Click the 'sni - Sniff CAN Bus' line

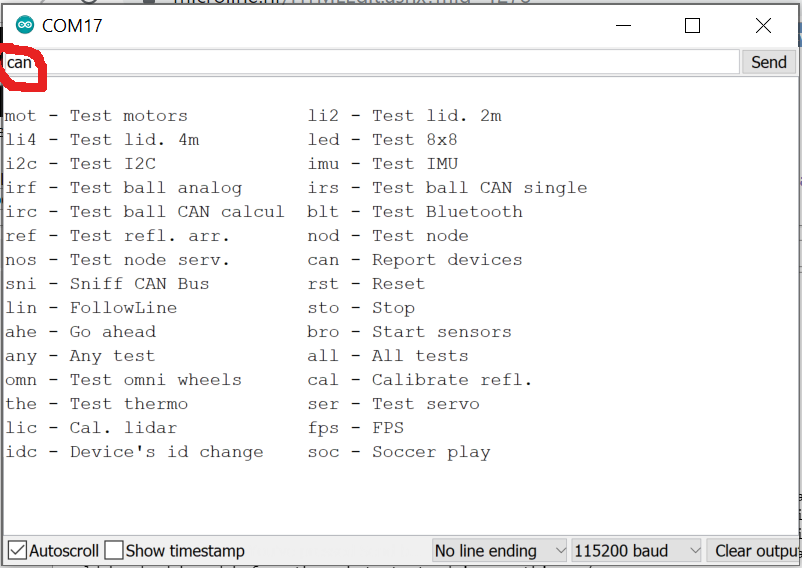click(107, 284)
